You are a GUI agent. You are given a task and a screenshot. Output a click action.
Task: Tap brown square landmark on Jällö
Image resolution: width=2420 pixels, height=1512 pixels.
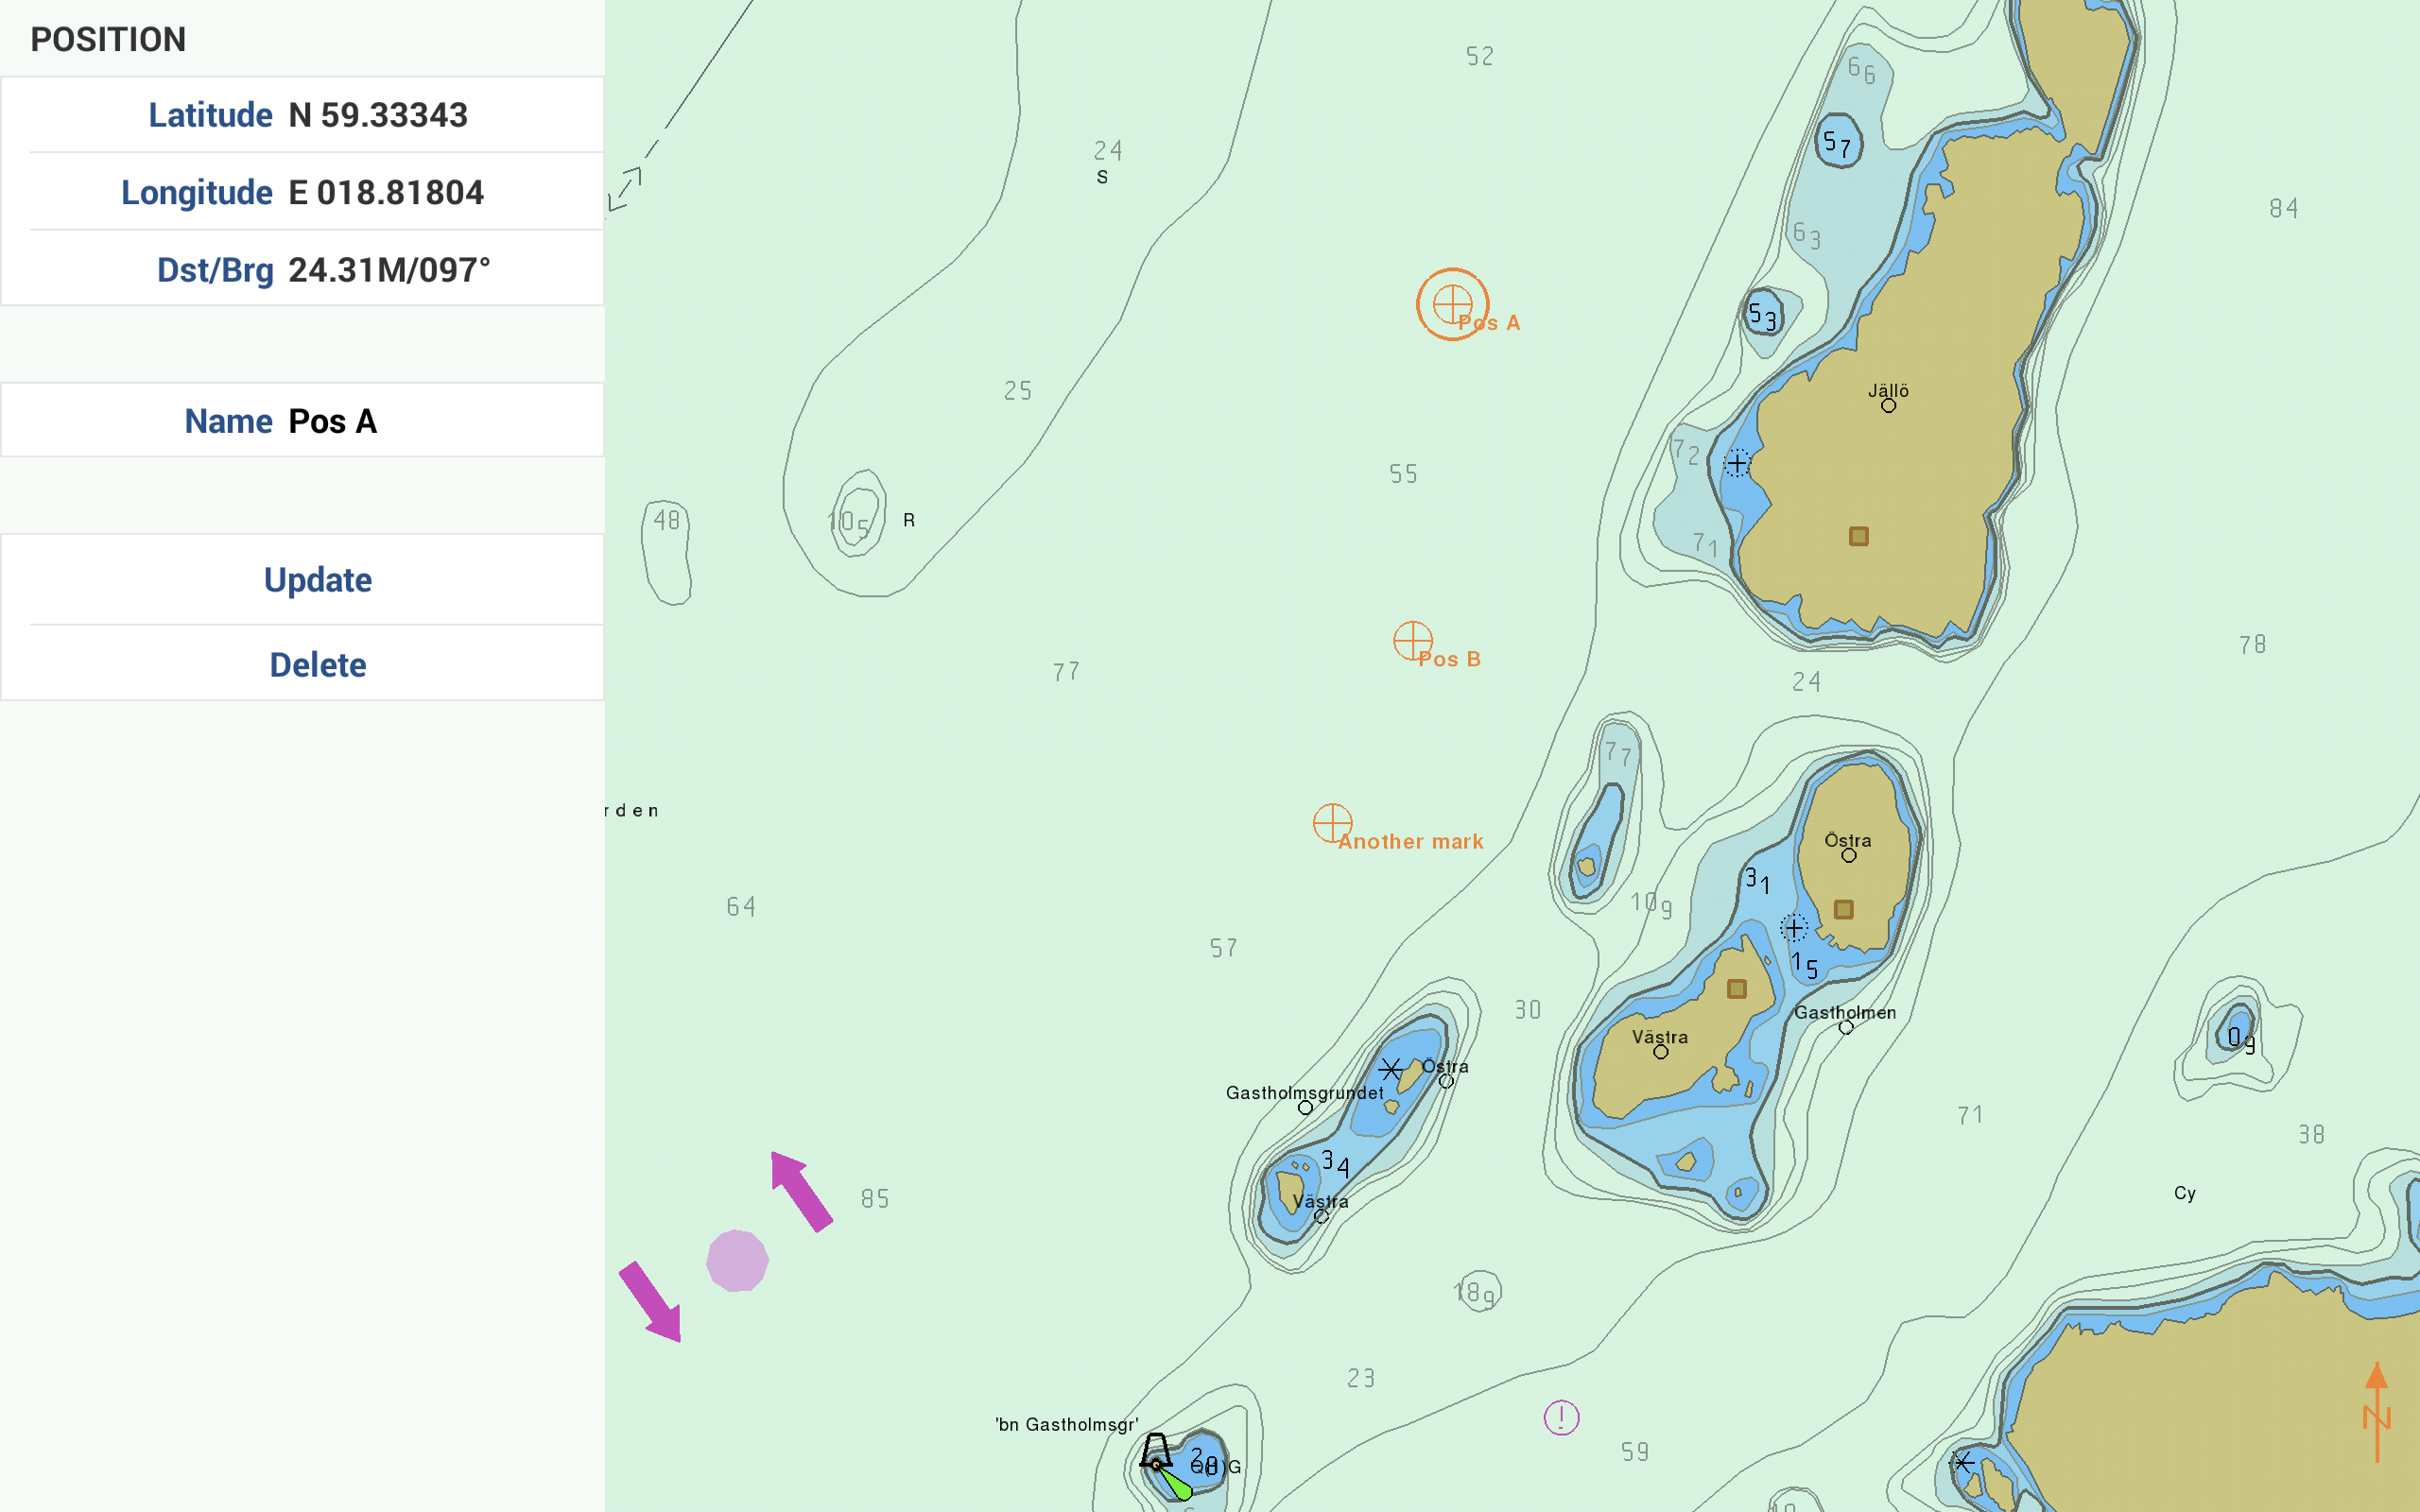coord(1858,536)
